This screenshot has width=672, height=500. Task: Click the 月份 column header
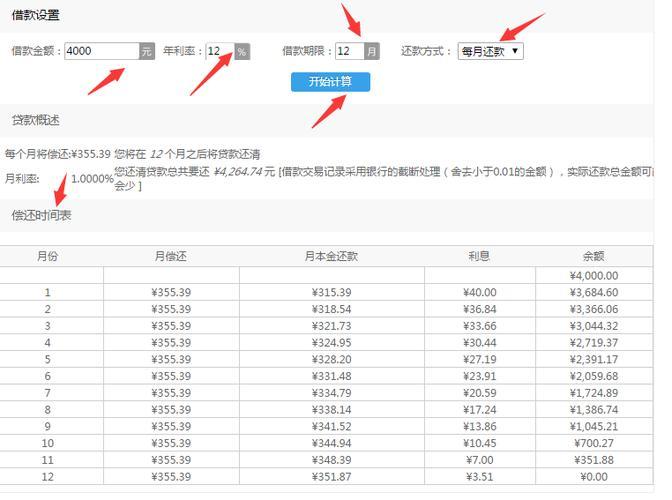tap(48, 256)
